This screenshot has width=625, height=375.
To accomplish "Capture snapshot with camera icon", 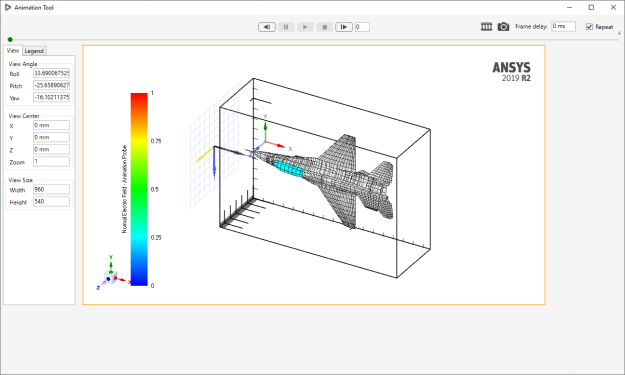I will pyautogui.click(x=503, y=27).
